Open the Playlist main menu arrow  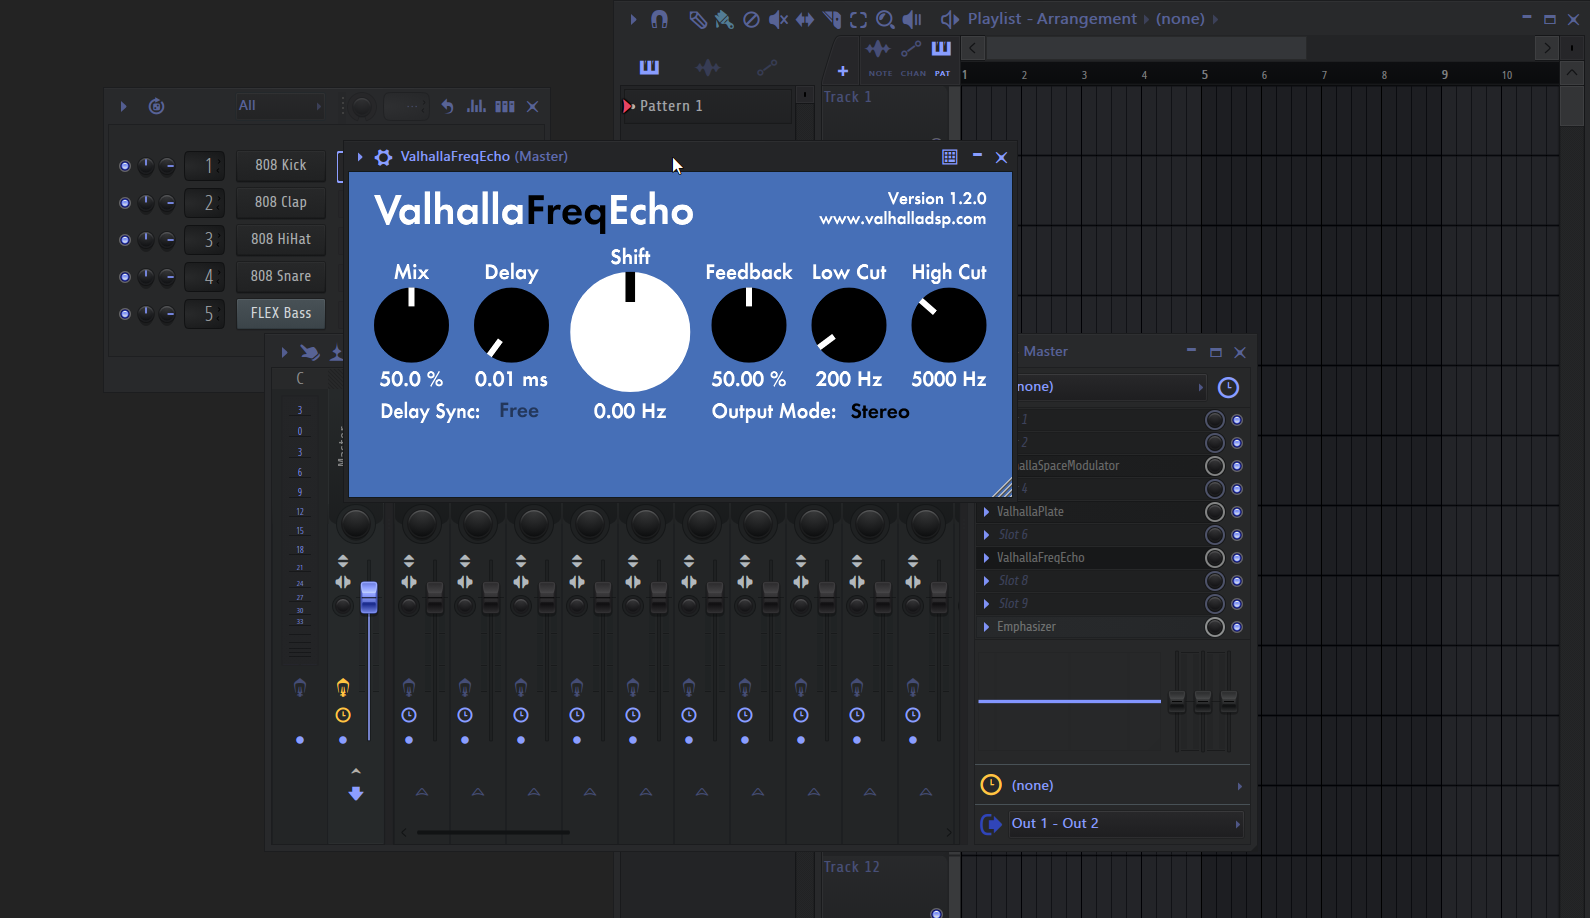(633, 19)
